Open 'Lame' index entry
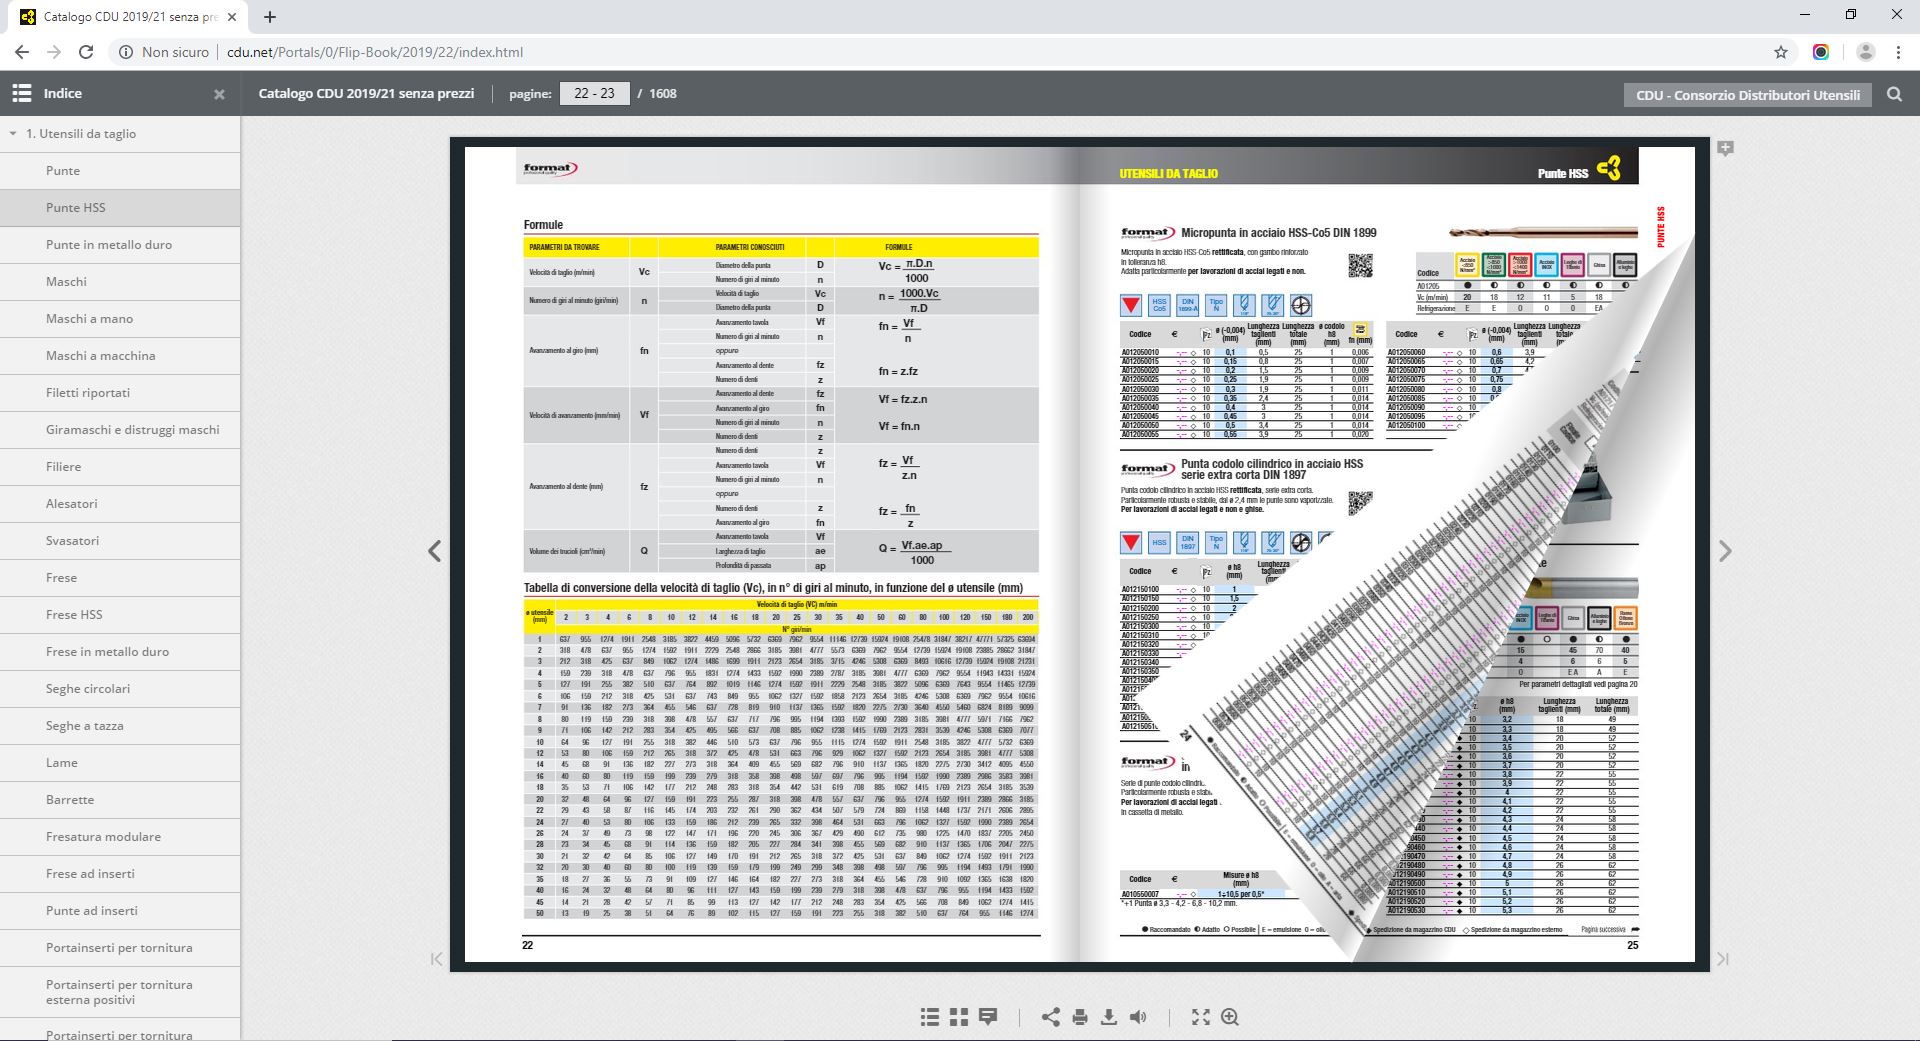Viewport: 1920px width, 1041px height. (x=120, y=763)
